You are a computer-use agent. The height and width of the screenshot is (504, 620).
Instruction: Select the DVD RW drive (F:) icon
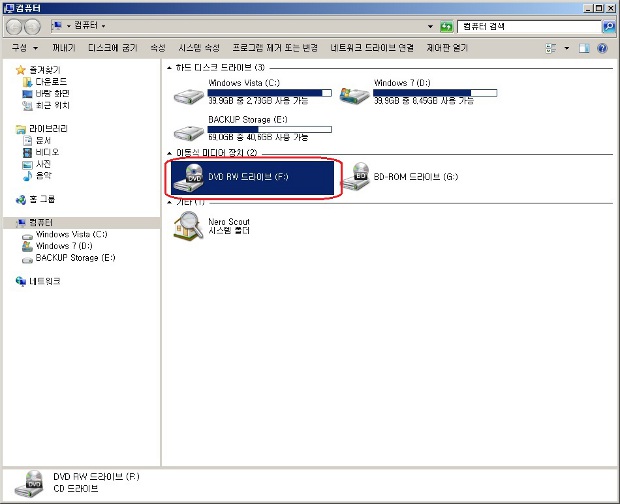click(188, 177)
